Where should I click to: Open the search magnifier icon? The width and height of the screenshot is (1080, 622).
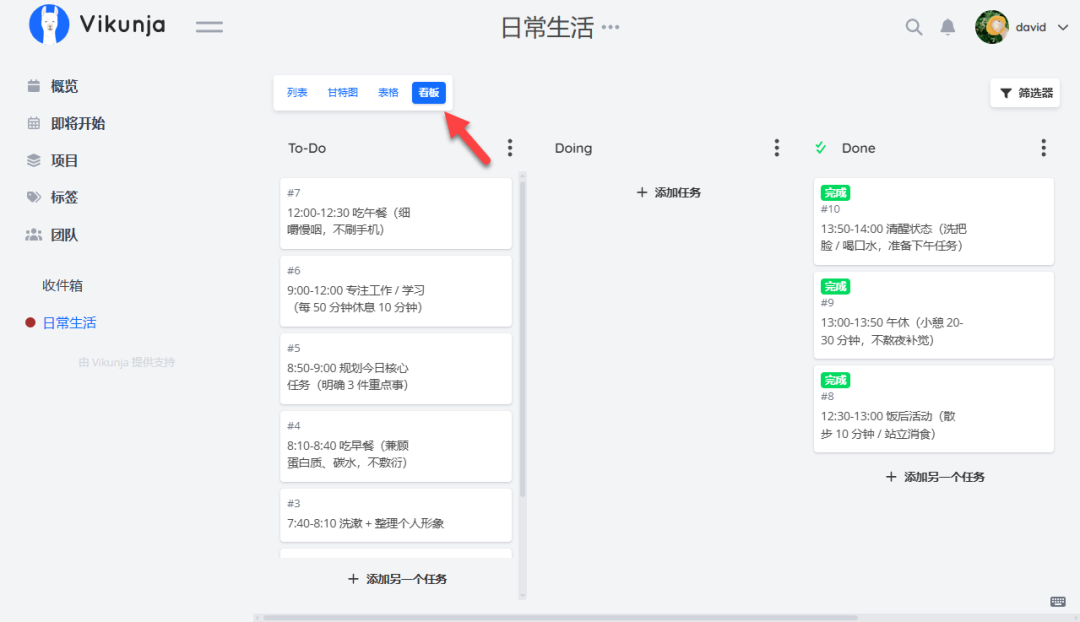(x=913, y=27)
